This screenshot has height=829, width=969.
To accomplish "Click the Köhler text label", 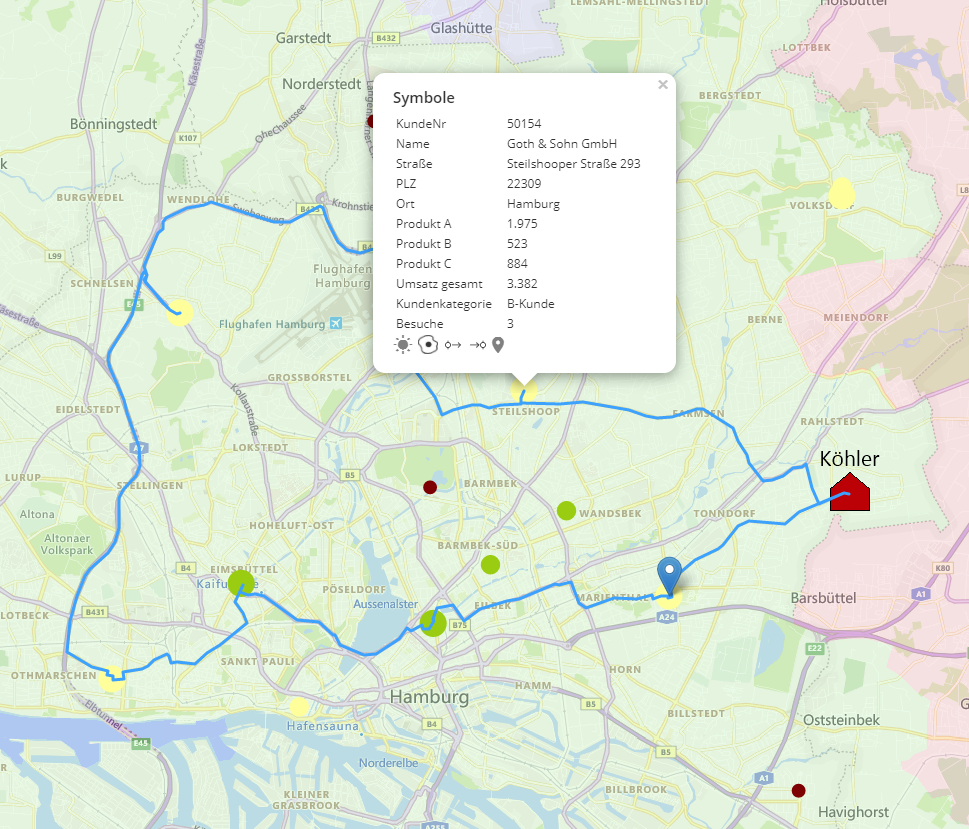I will [849, 459].
